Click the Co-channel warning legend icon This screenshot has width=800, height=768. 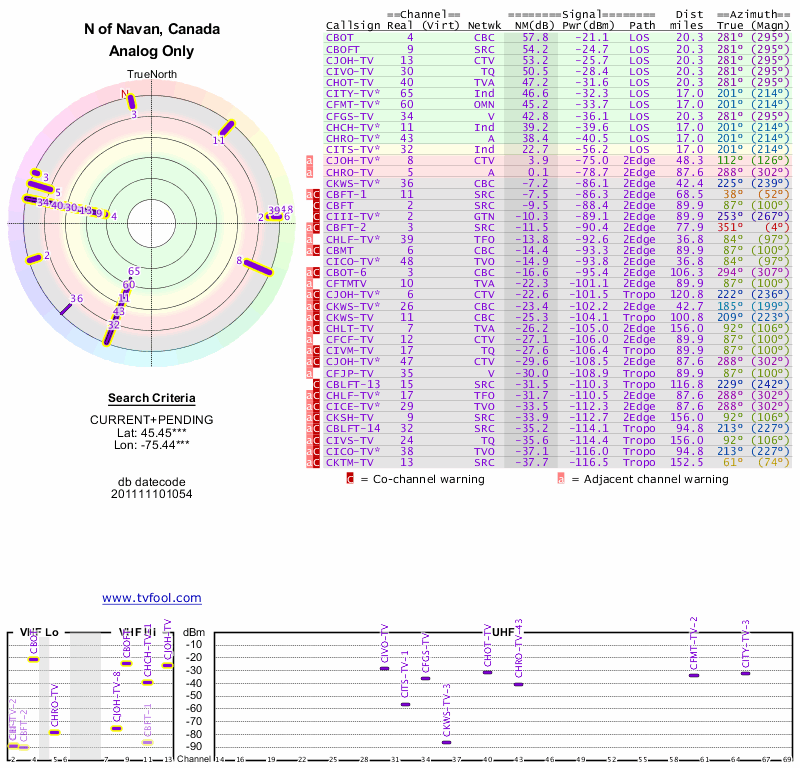click(350, 479)
